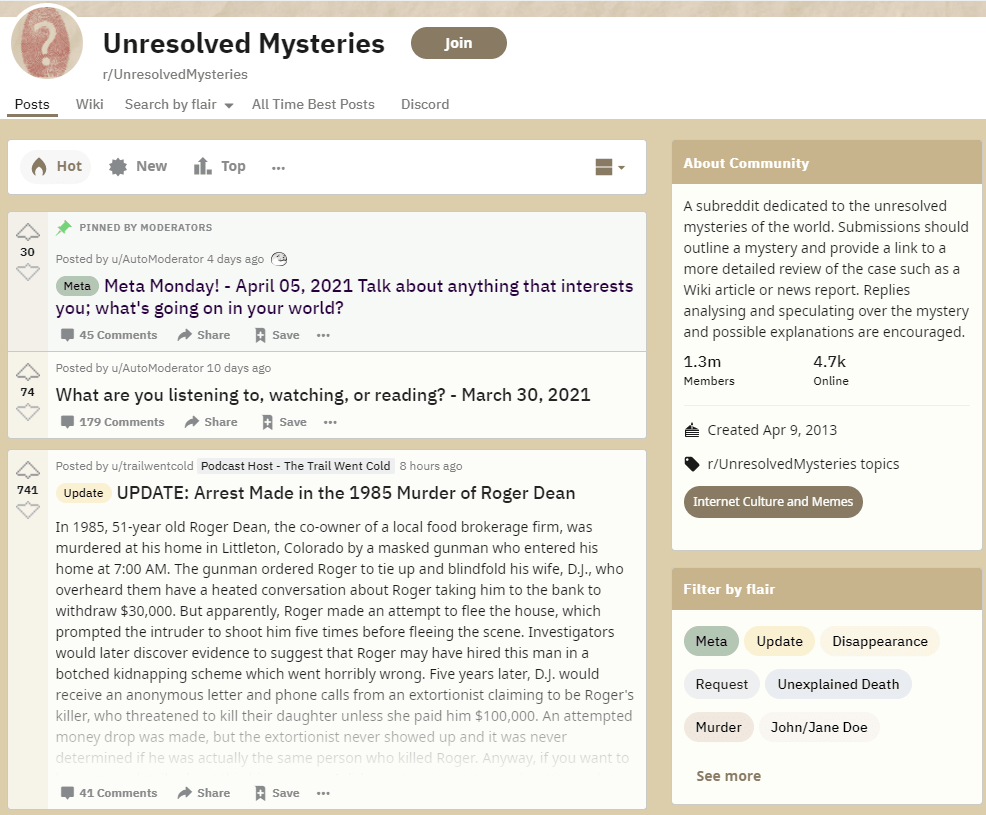Open more options on Meta Monday post
The height and width of the screenshot is (815, 986).
(x=323, y=335)
